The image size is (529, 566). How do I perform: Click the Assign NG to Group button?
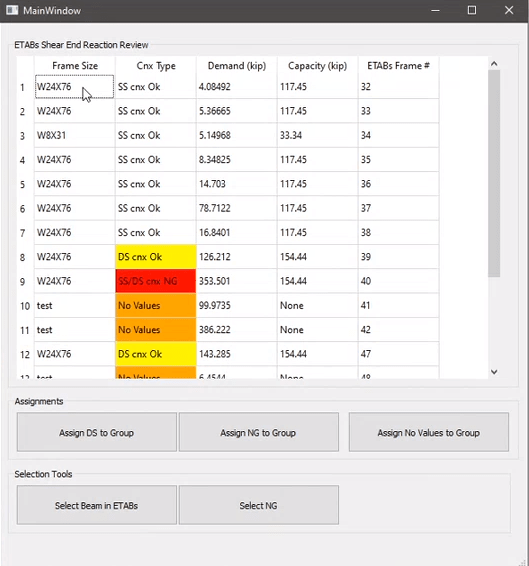click(x=259, y=432)
